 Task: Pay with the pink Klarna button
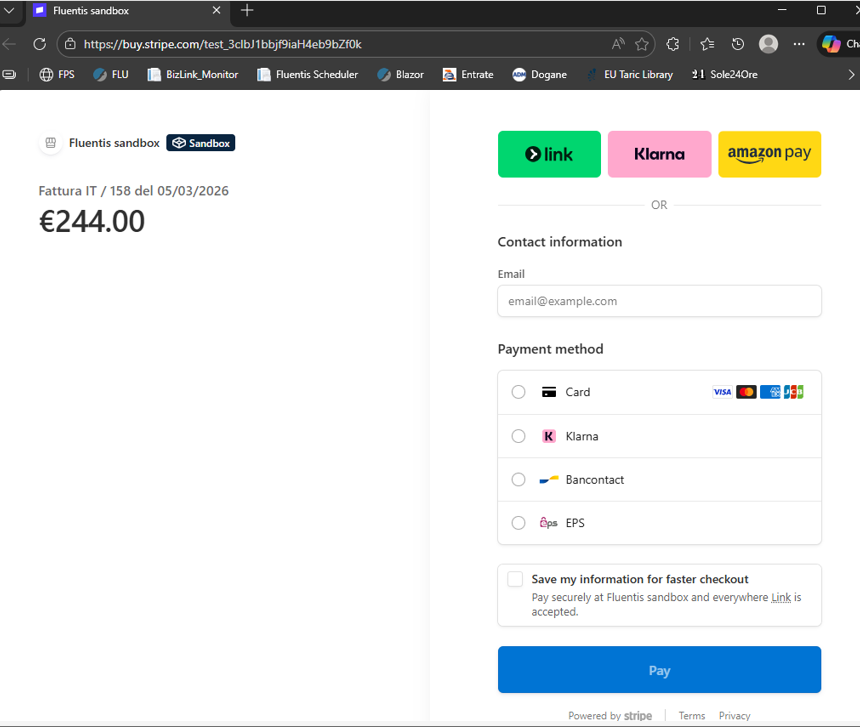[659, 154]
